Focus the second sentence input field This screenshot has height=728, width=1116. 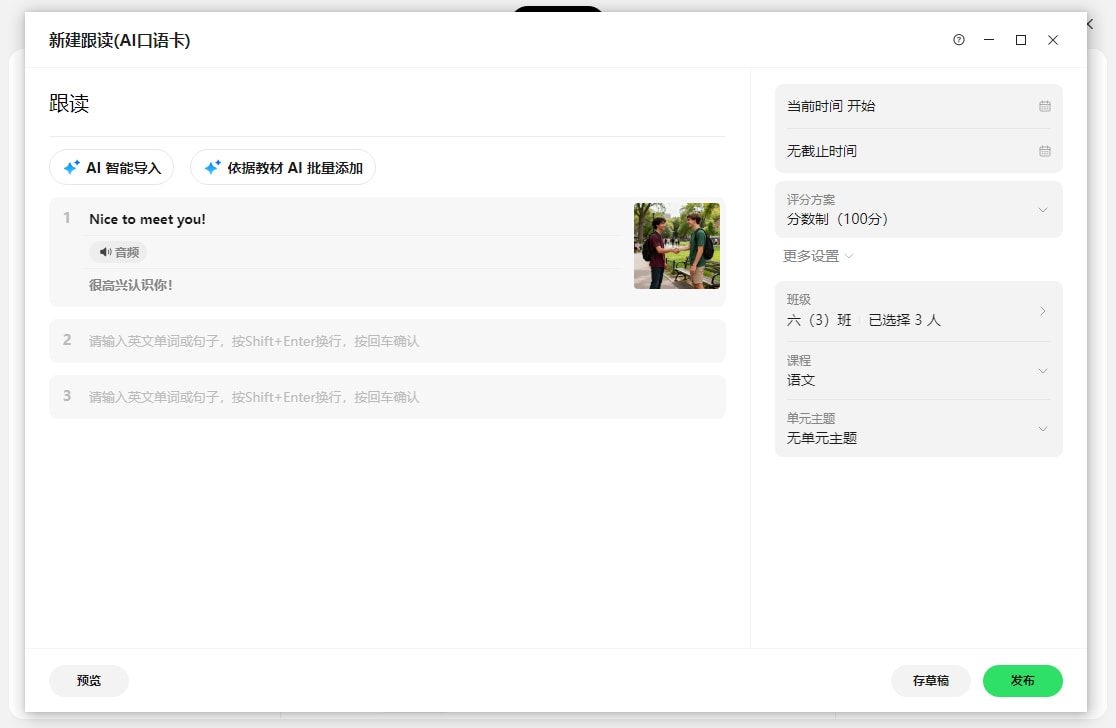(387, 341)
